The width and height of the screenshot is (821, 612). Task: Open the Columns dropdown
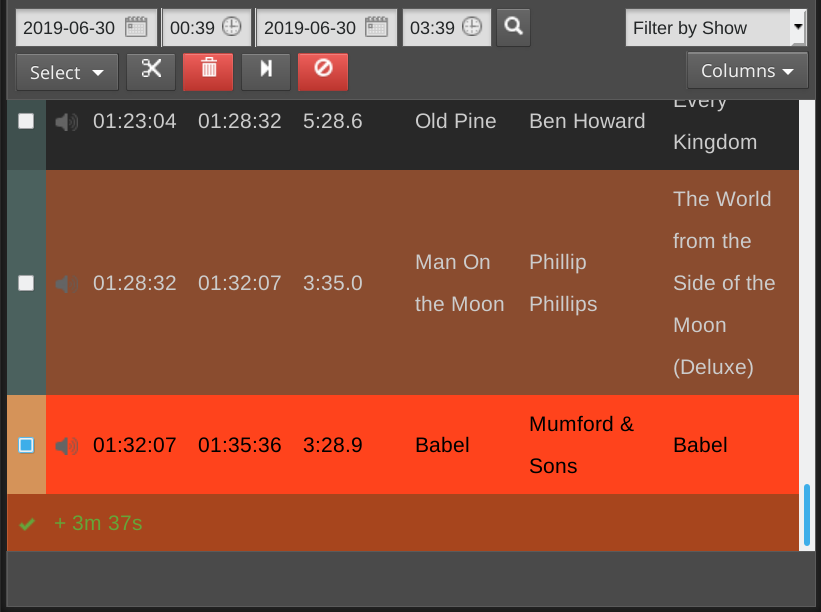click(747, 71)
